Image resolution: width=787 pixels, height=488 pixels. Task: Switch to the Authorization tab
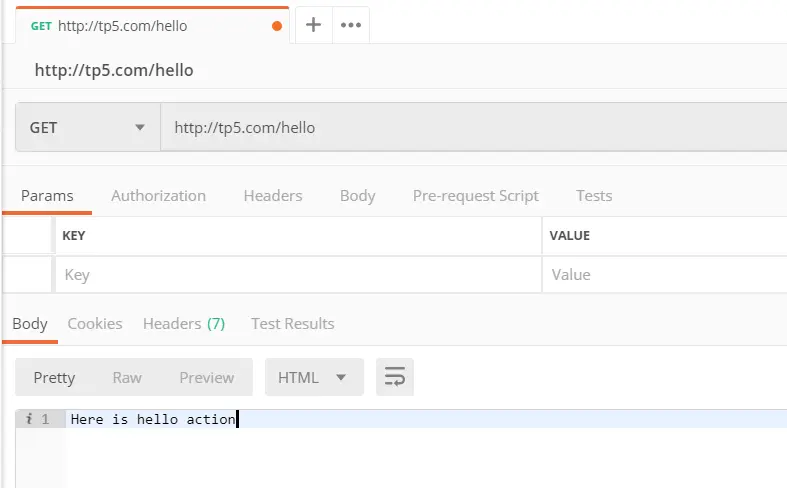pos(158,195)
